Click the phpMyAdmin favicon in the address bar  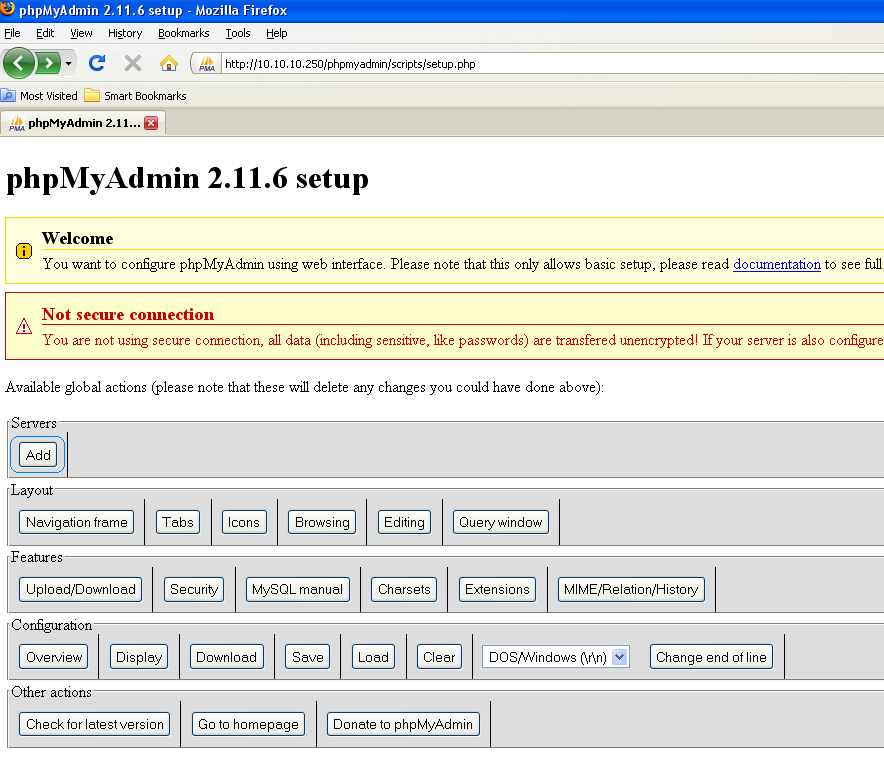pos(205,62)
